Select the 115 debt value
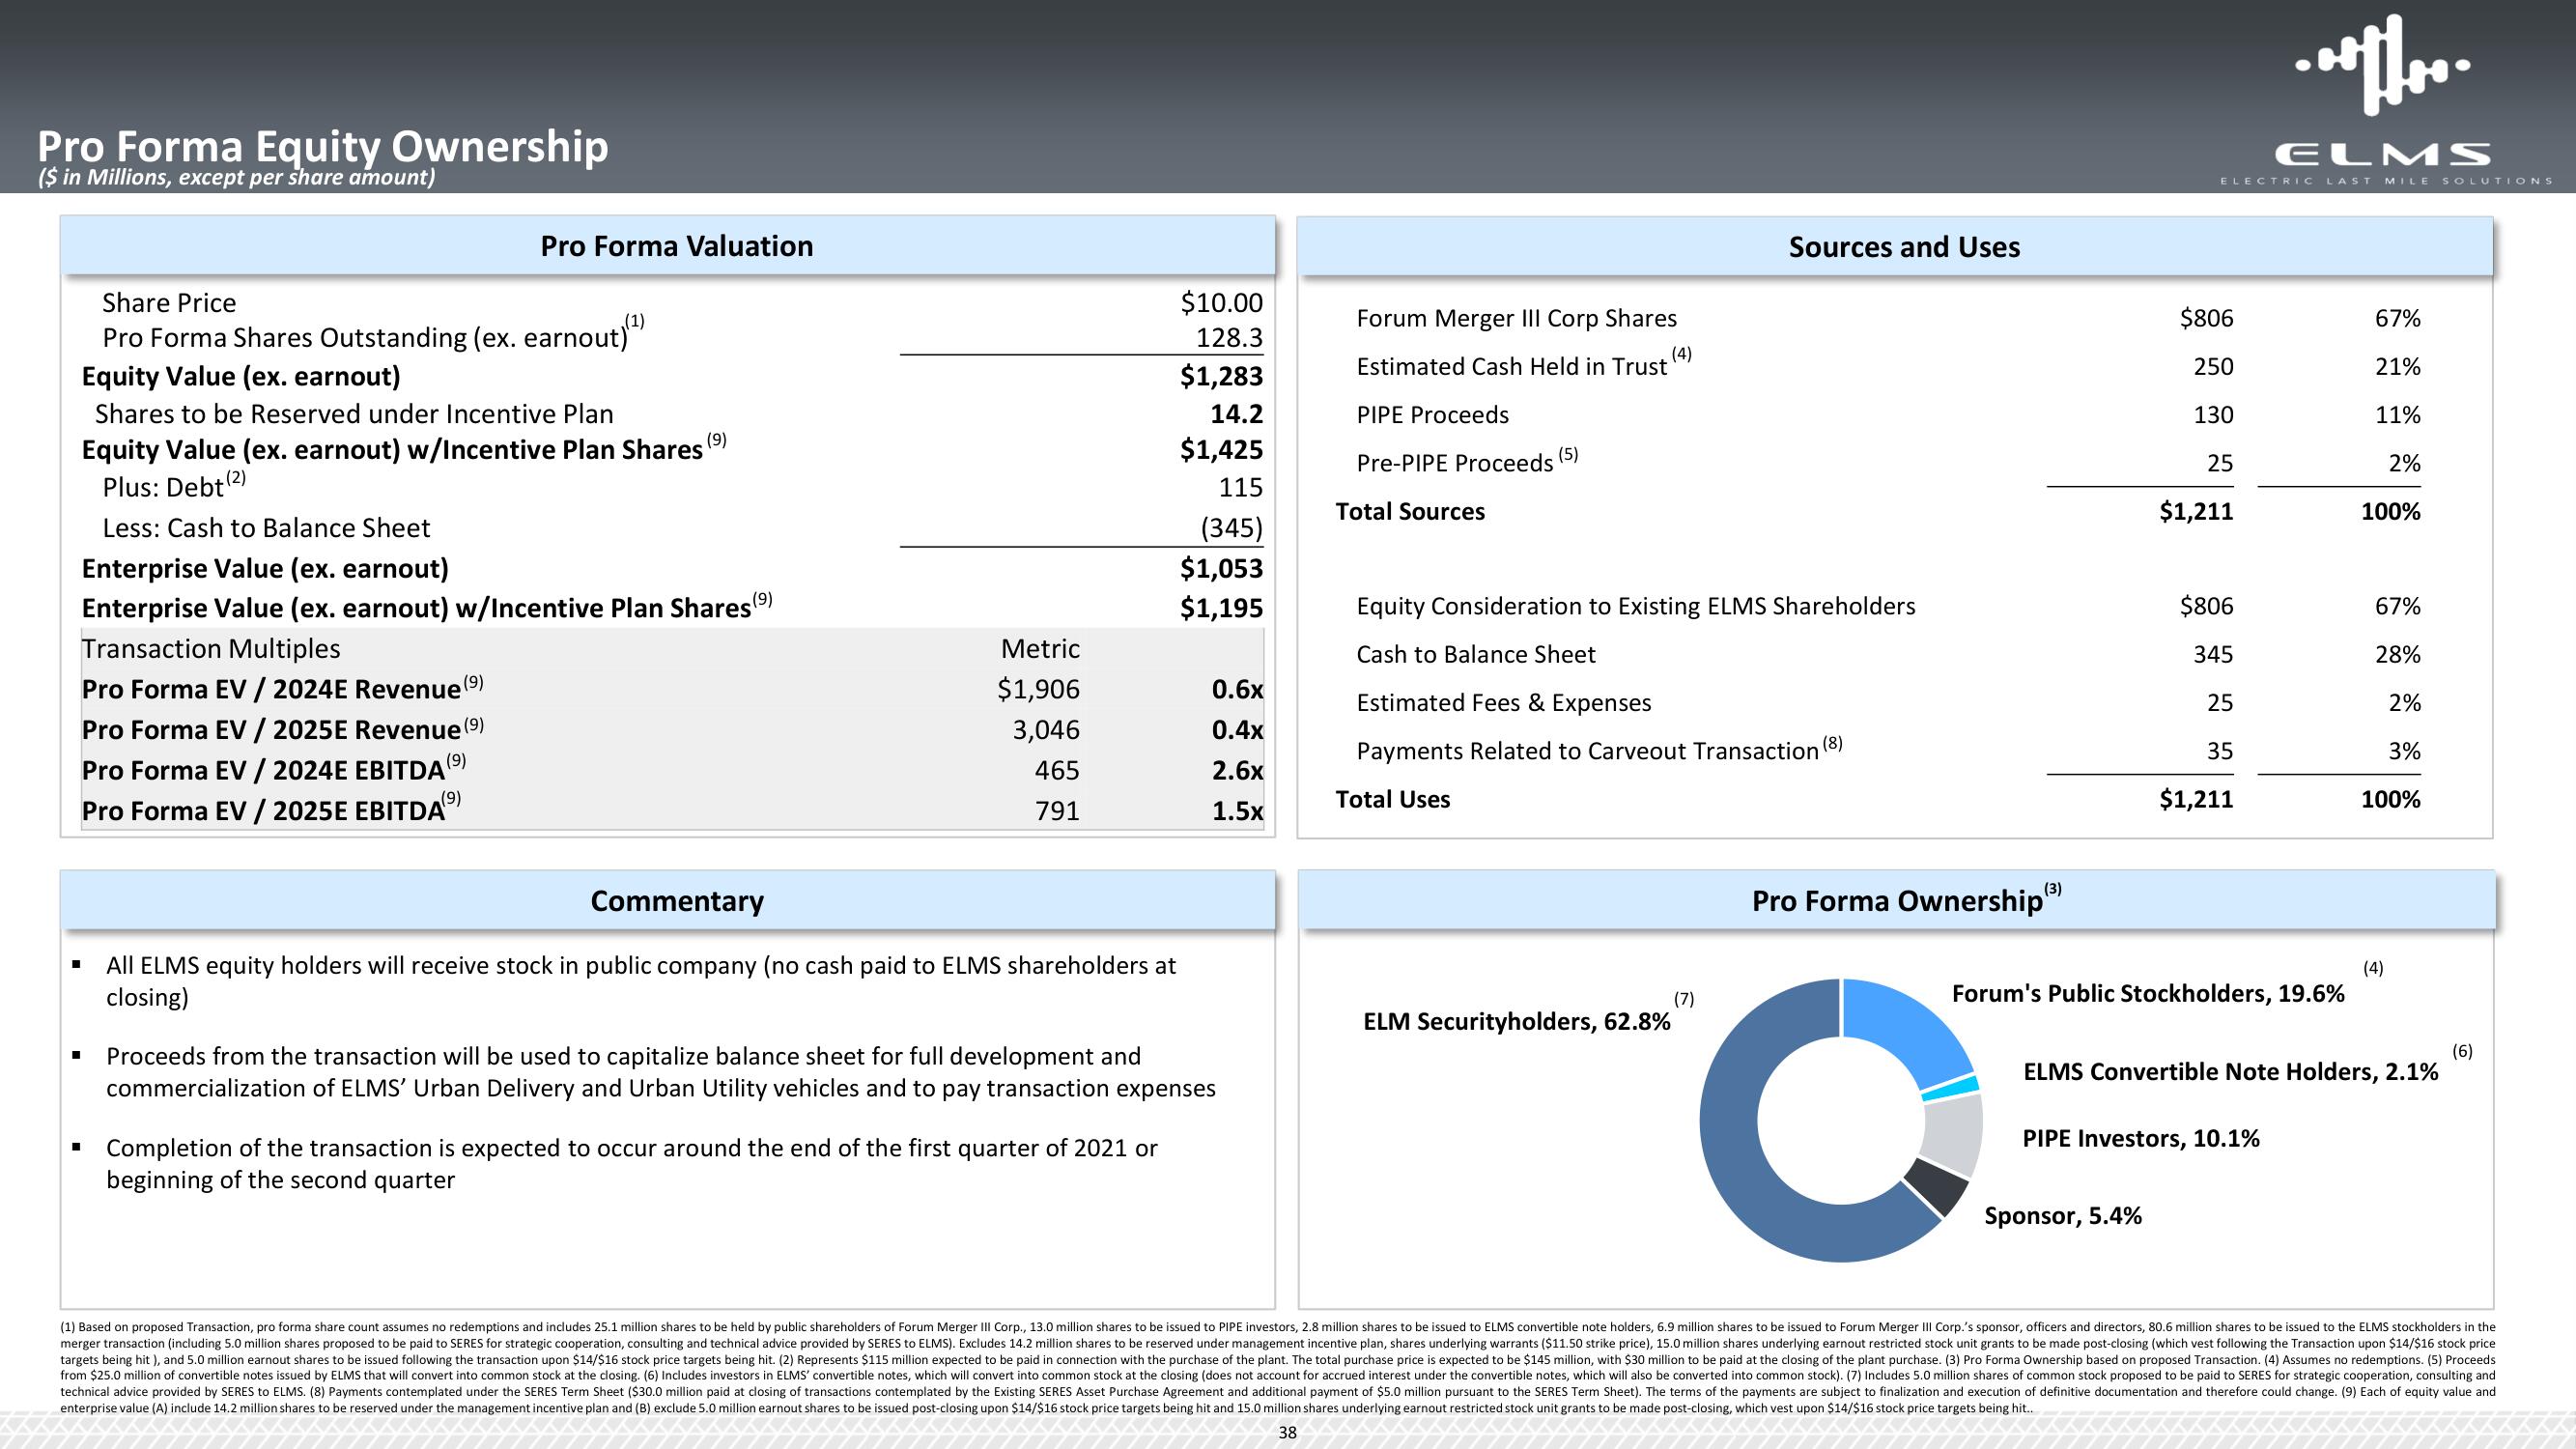This screenshot has width=2576, height=1449. [1241, 488]
